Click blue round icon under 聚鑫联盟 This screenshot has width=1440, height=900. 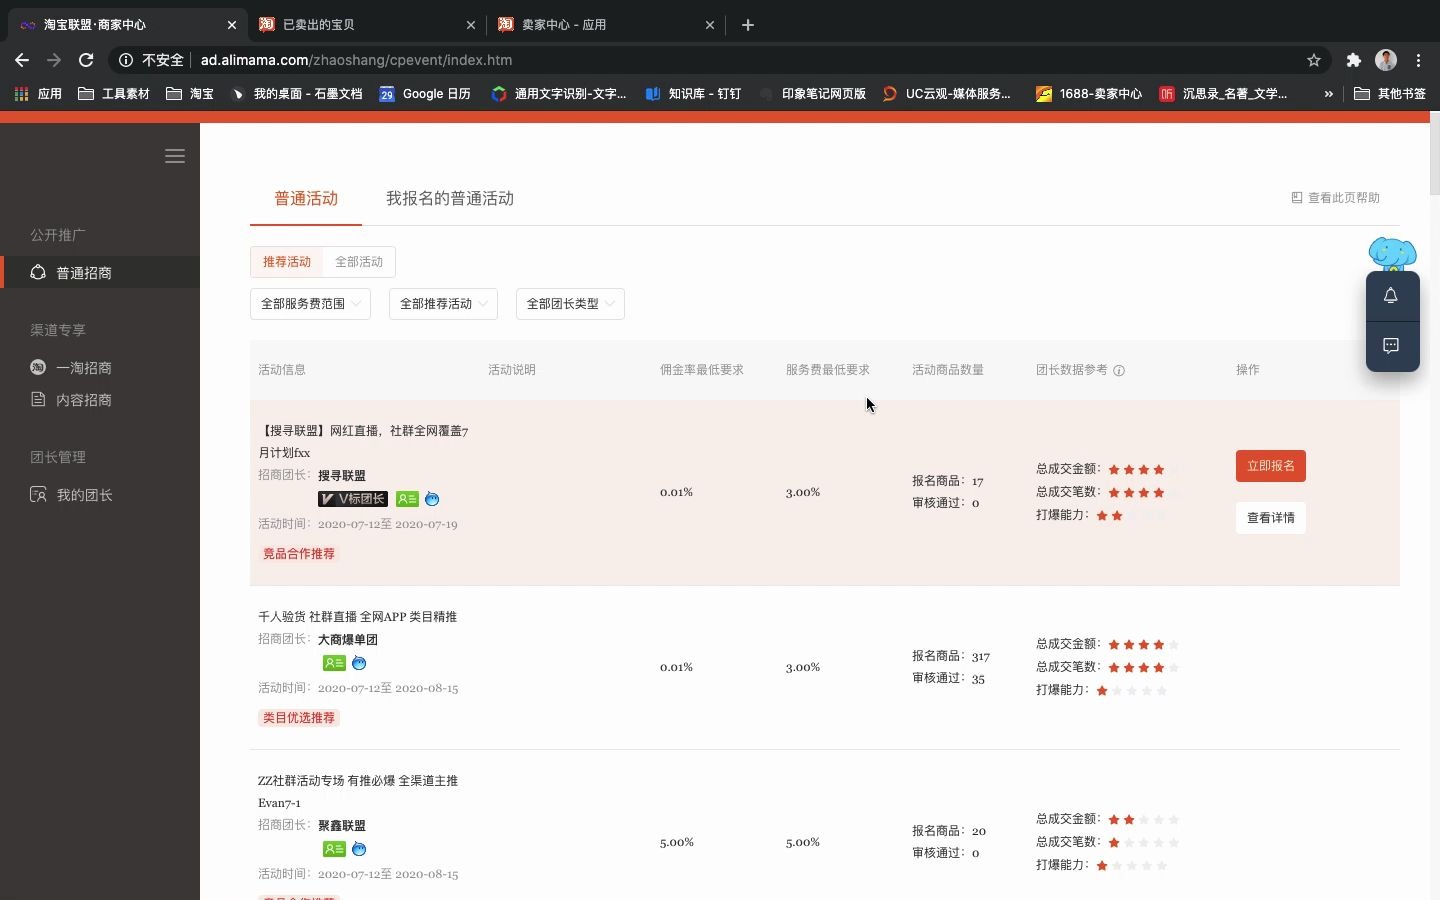[359, 849]
